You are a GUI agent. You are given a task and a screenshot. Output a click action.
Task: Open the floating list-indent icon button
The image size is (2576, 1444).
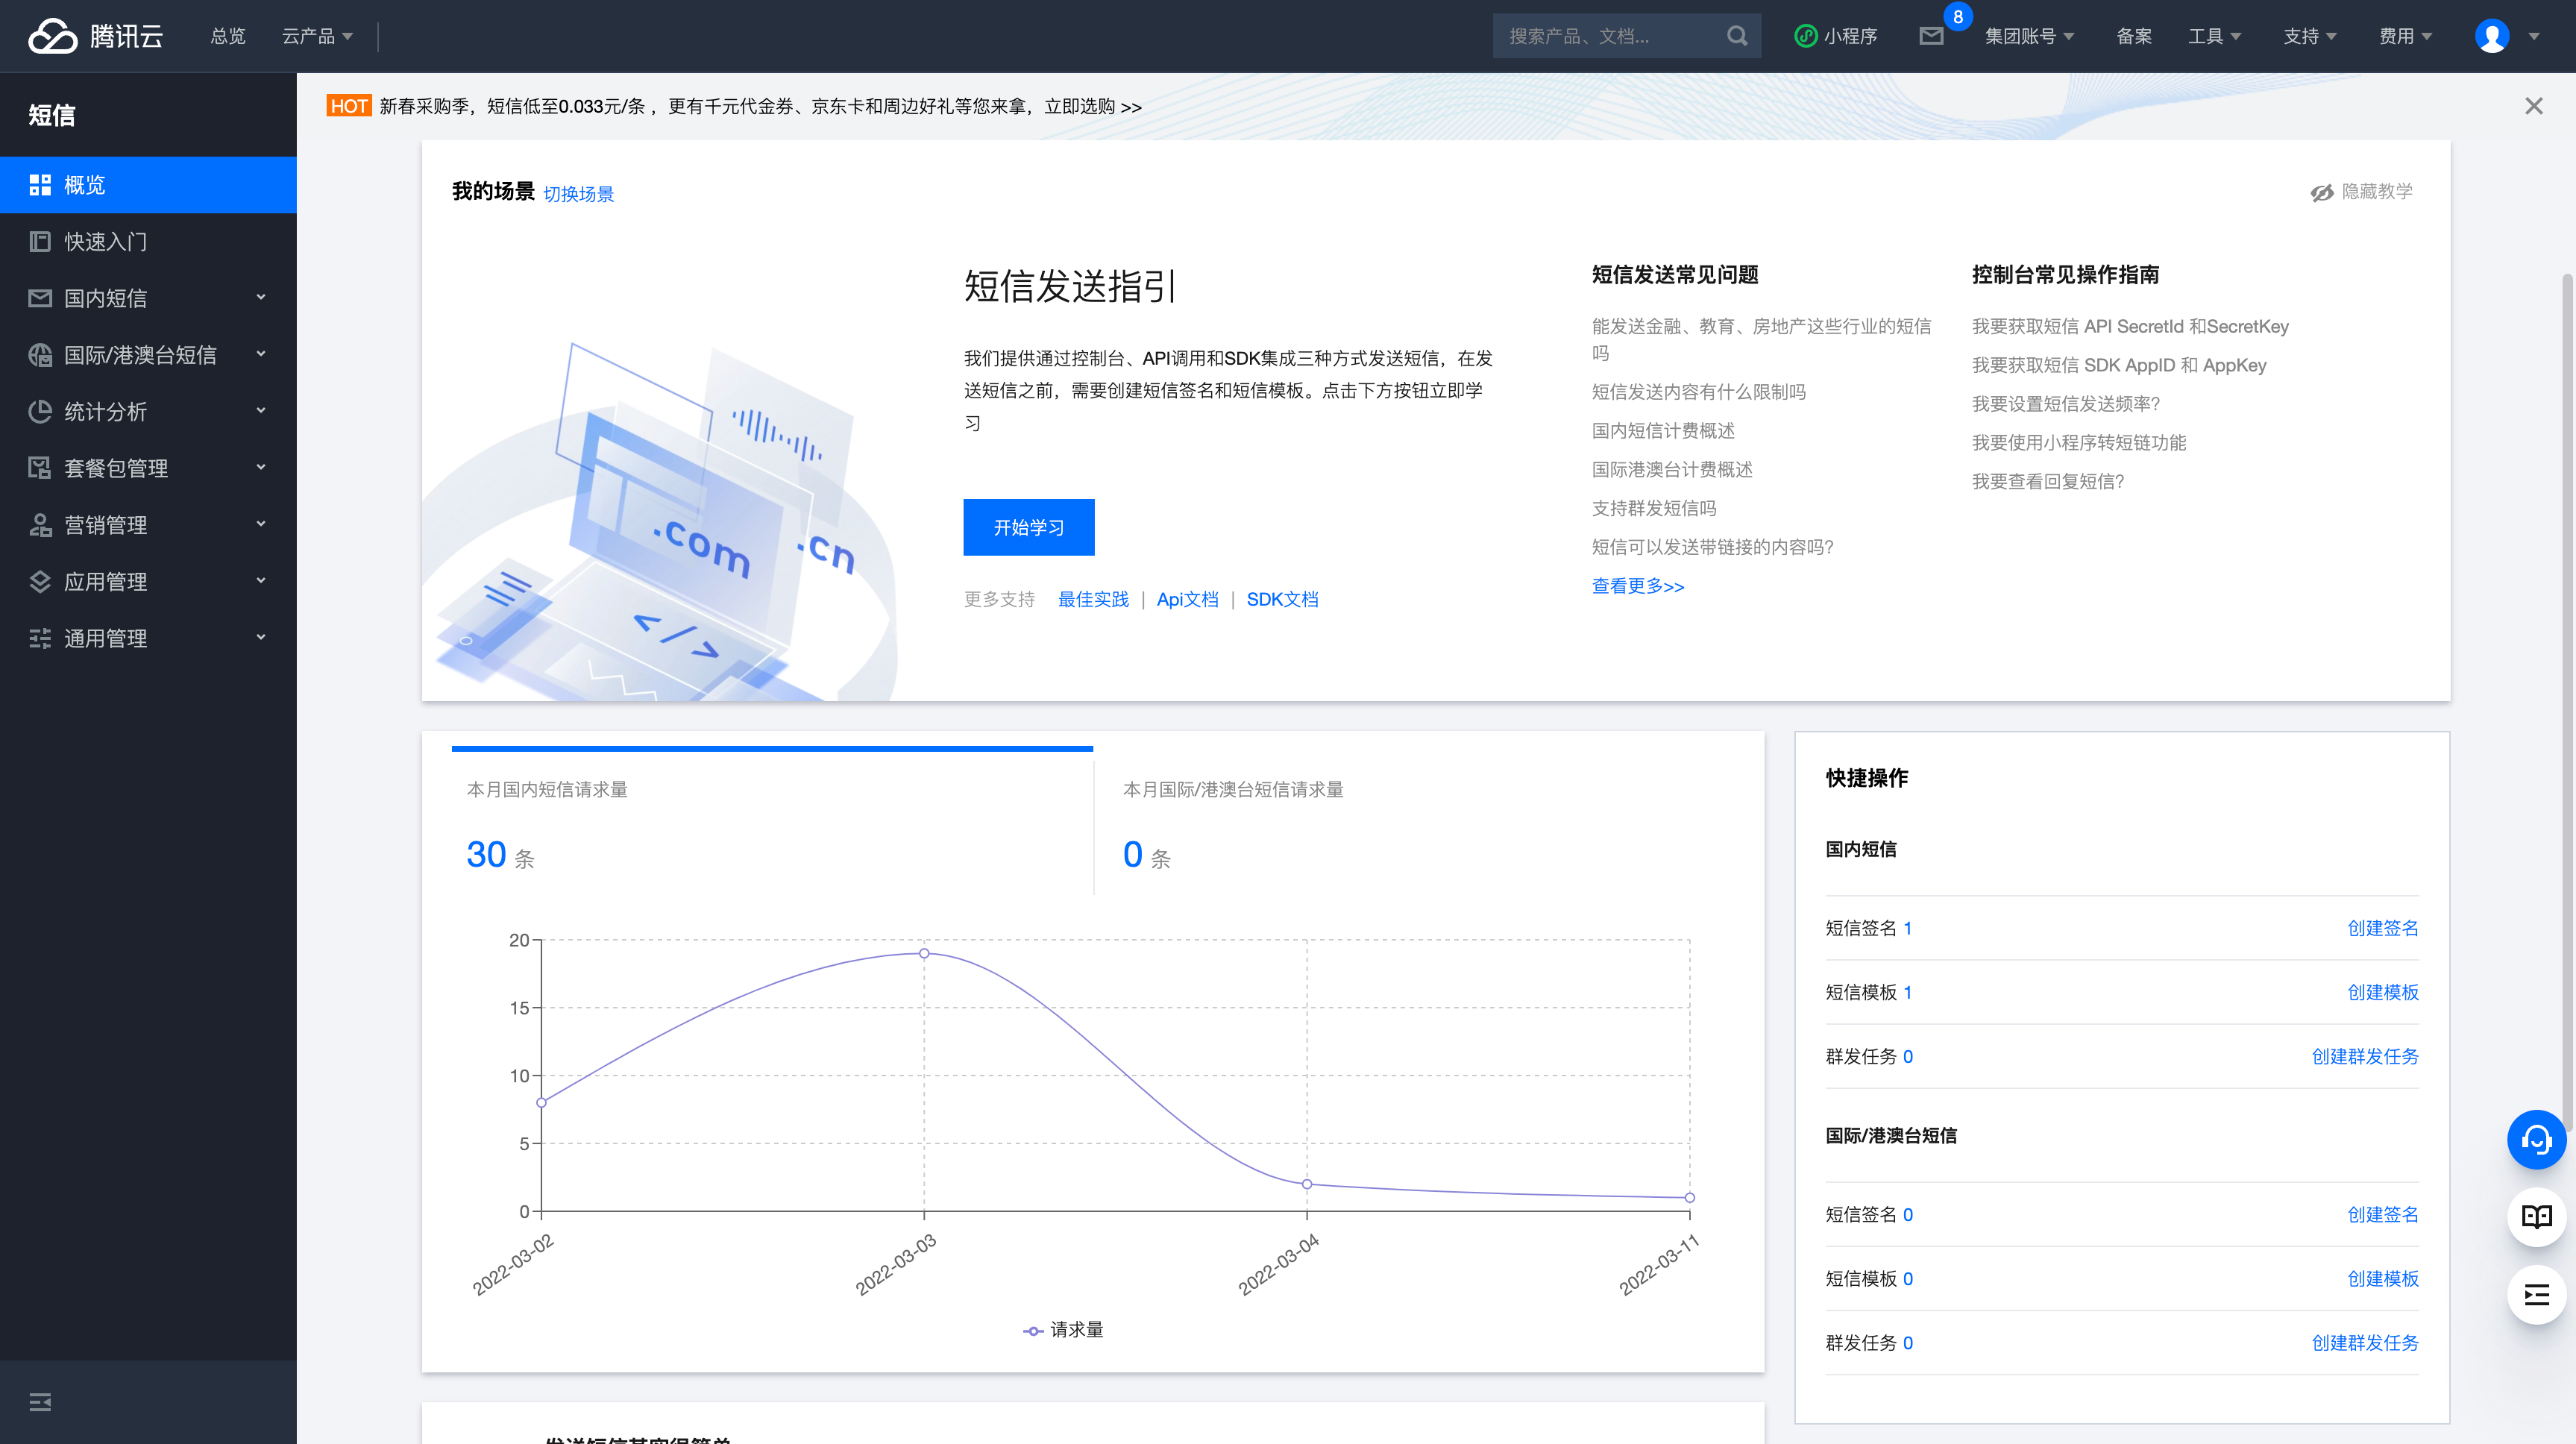tap(2536, 1295)
